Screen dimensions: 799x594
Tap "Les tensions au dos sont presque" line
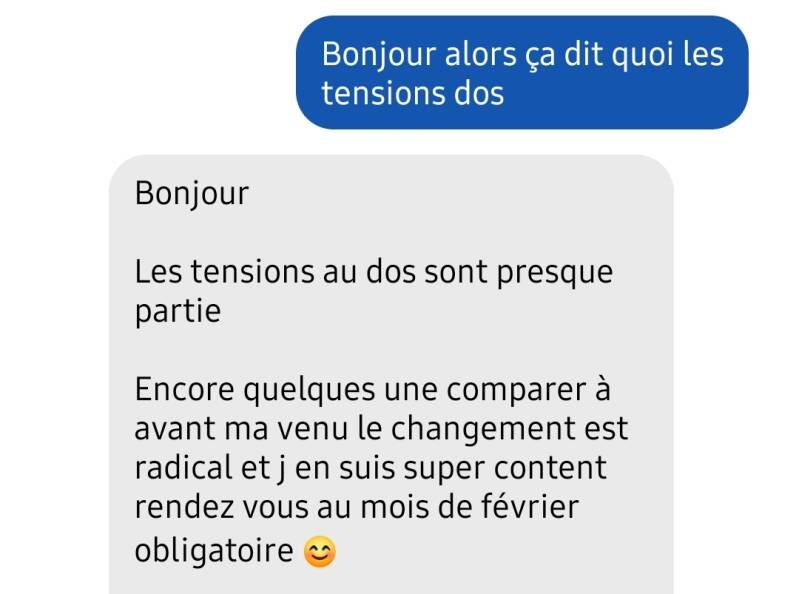374,272
